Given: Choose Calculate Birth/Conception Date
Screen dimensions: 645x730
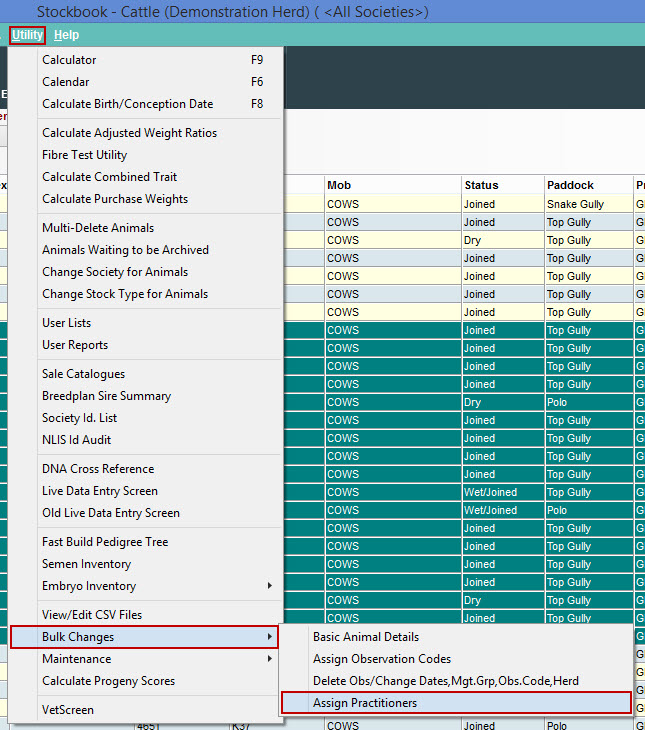Looking at the screenshot, I should point(145,104).
